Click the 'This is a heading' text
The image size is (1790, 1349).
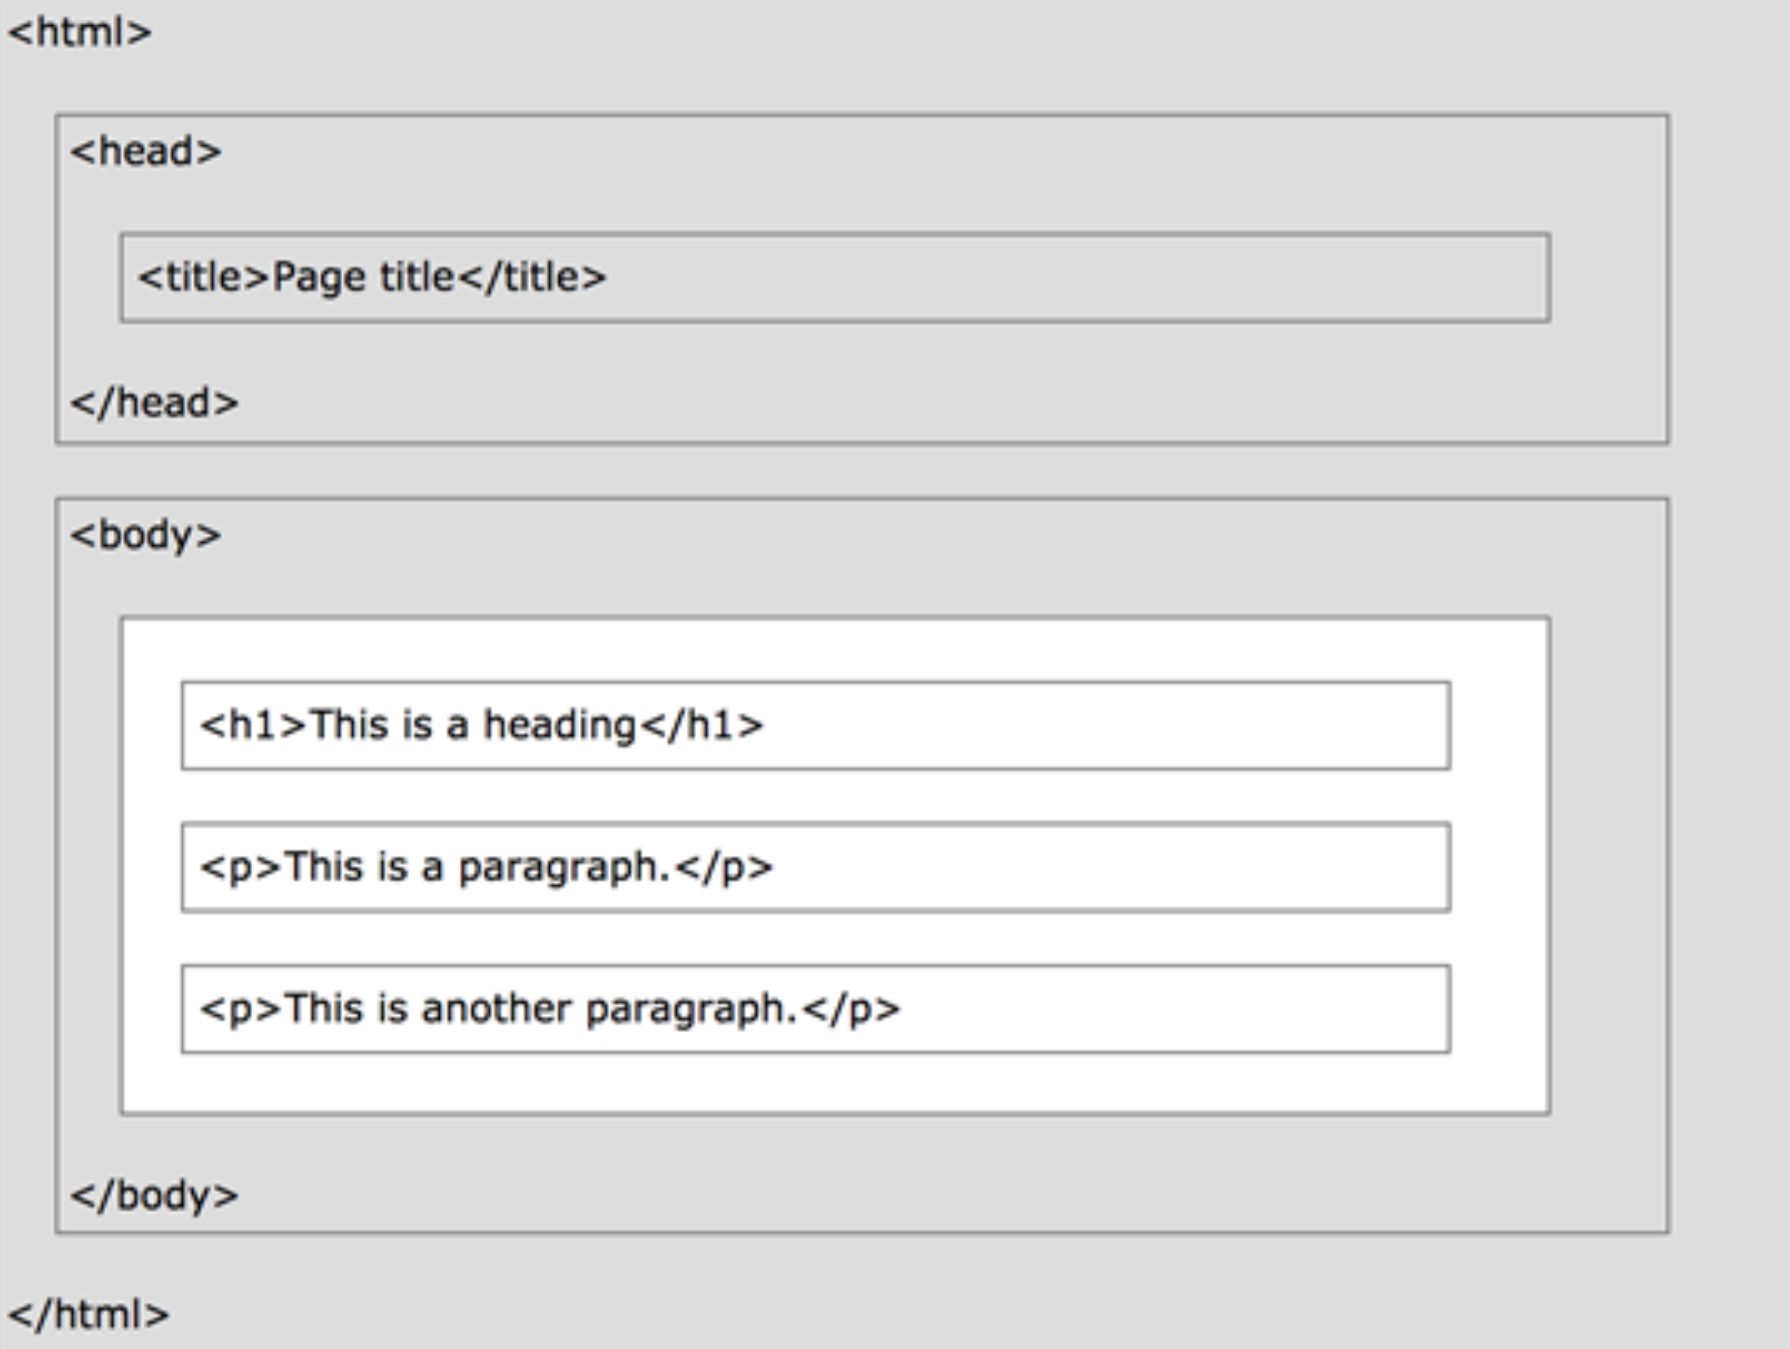click(473, 725)
